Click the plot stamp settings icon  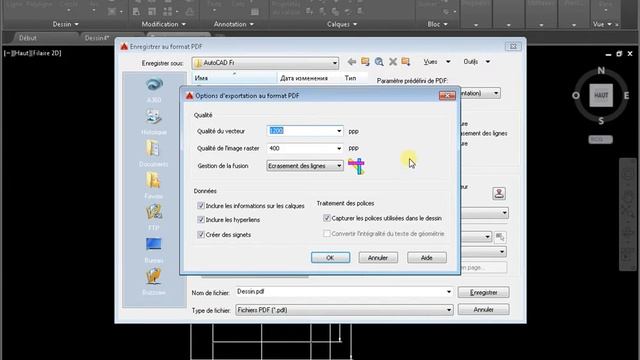pyautogui.click(x=499, y=193)
